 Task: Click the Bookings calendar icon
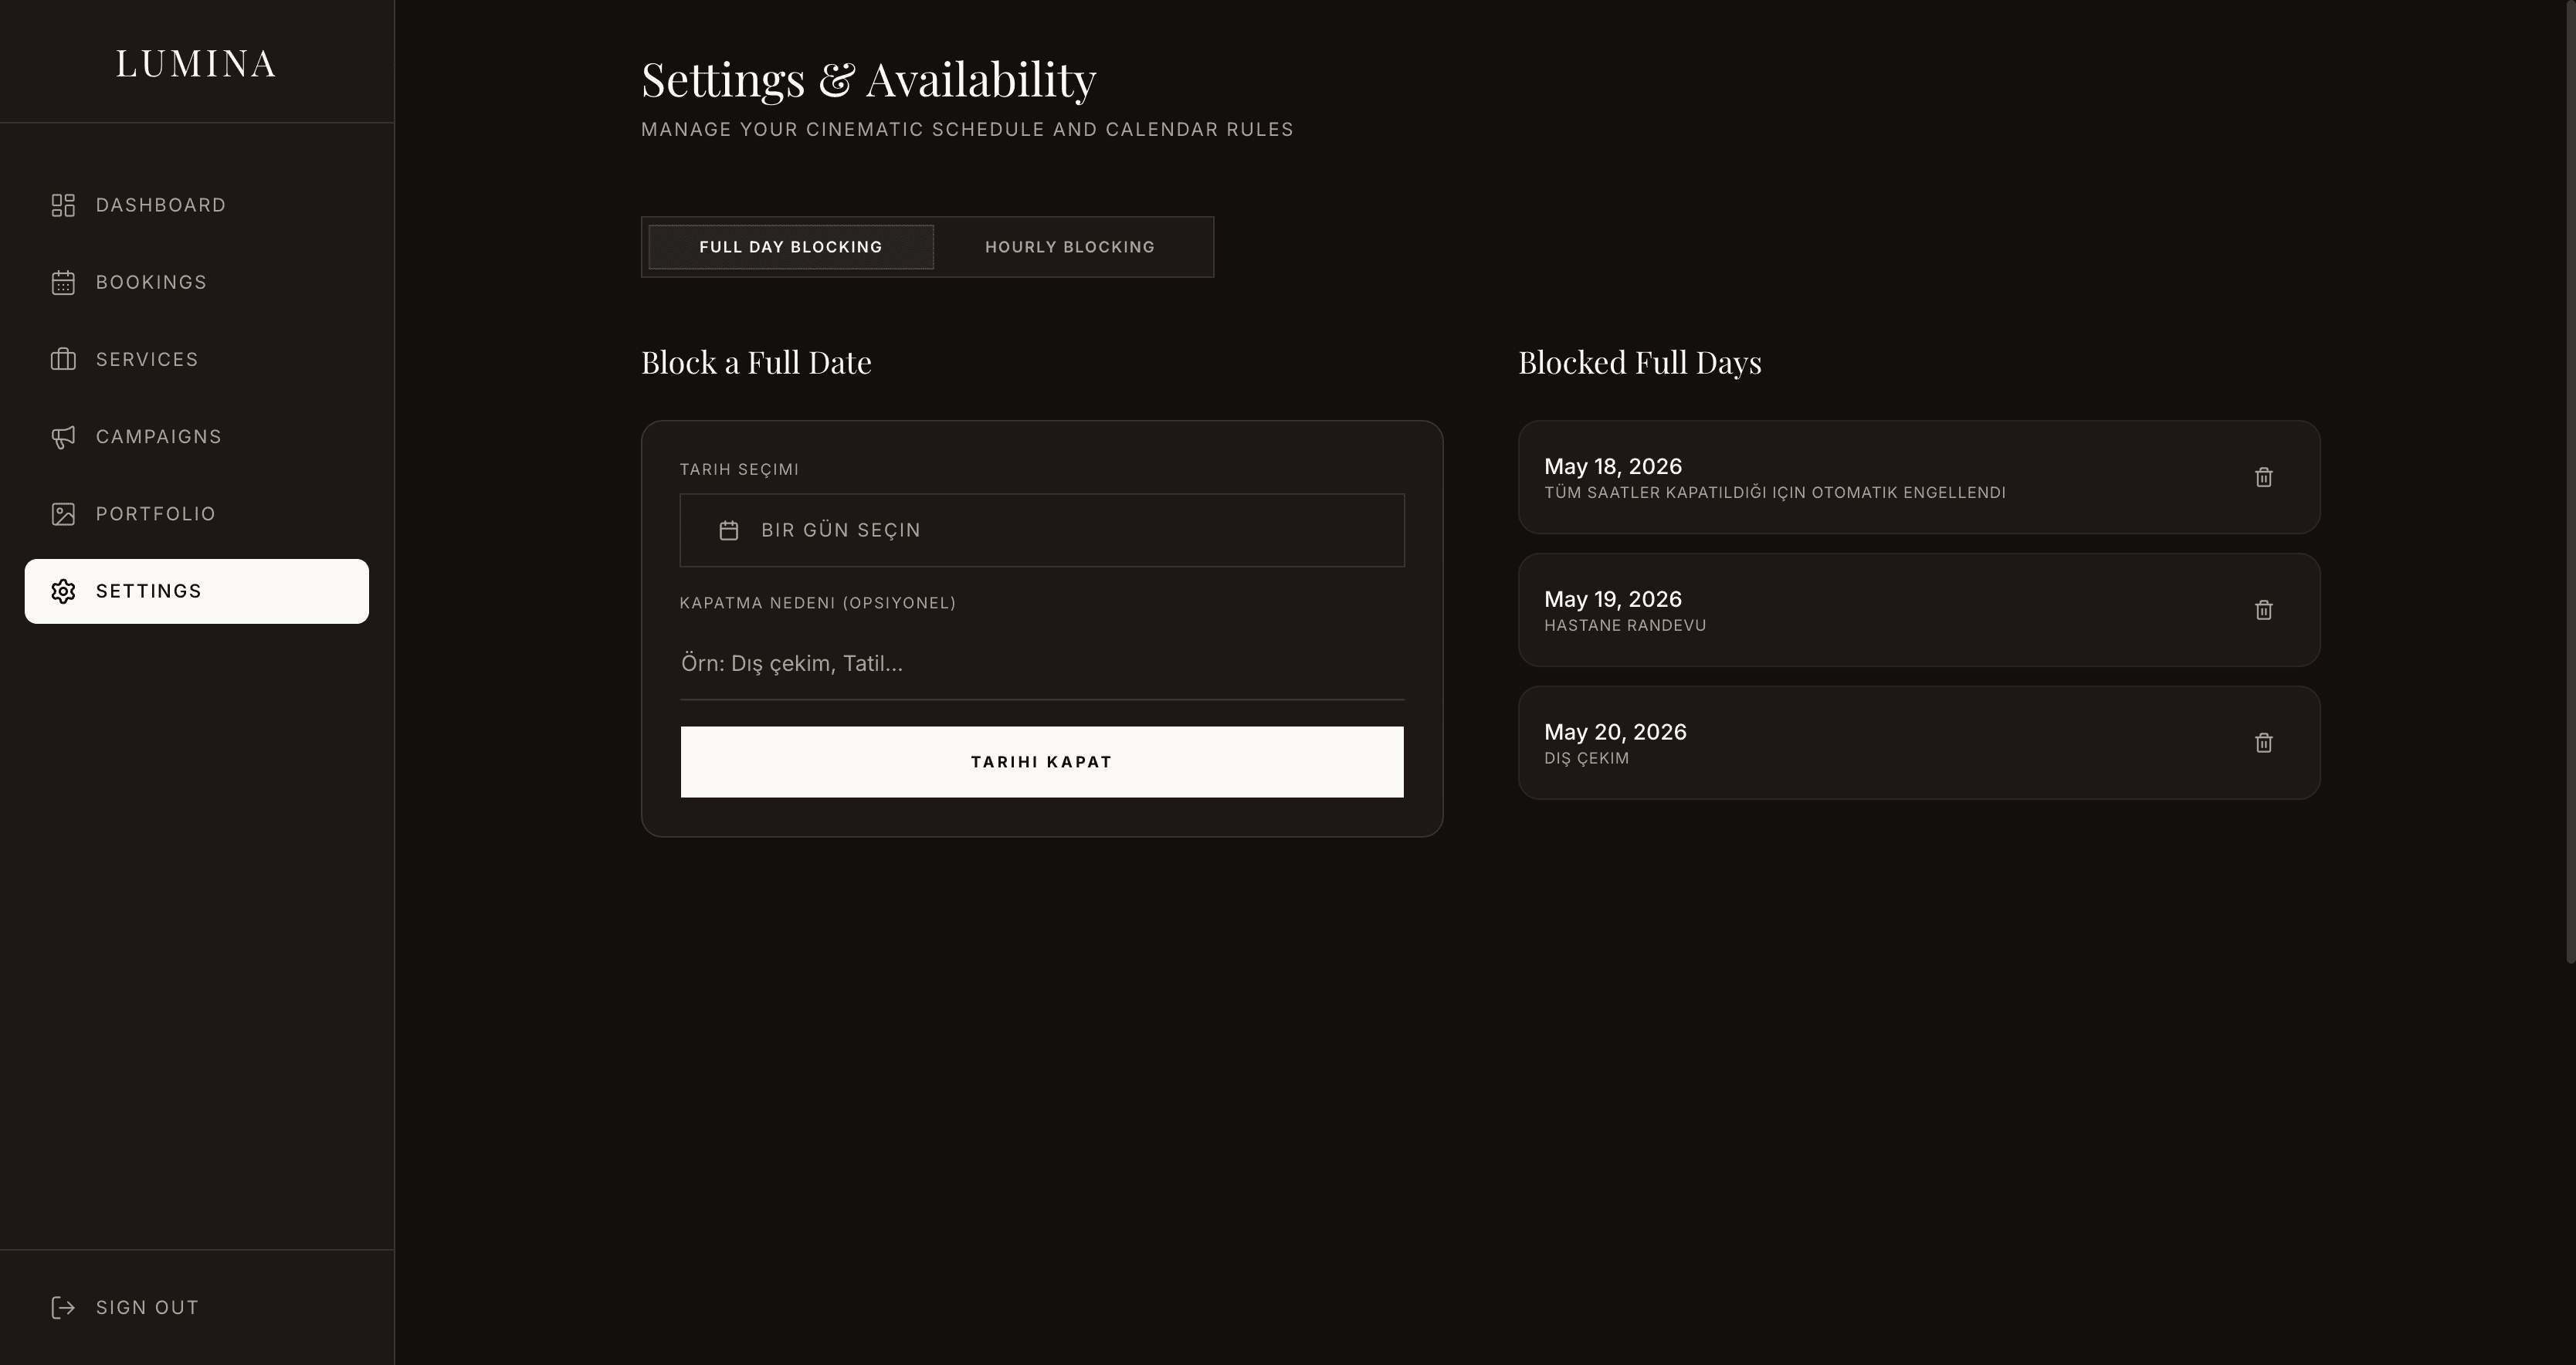click(x=63, y=283)
